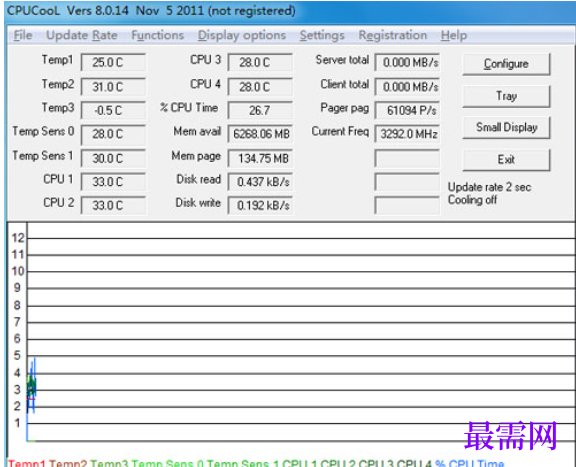Image resolution: width=576 pixels, height=467 pixels.
Task: Open the Update Rate menu
Action: [x=82, y=35]
